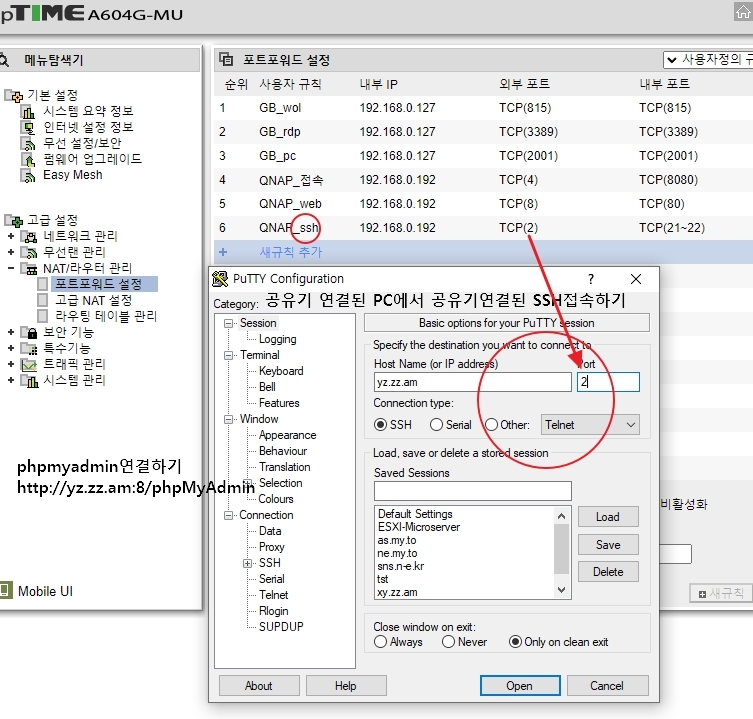Click the Load saved session button
The width and height of the screenshot is (753, 719).
coord(607,517)
